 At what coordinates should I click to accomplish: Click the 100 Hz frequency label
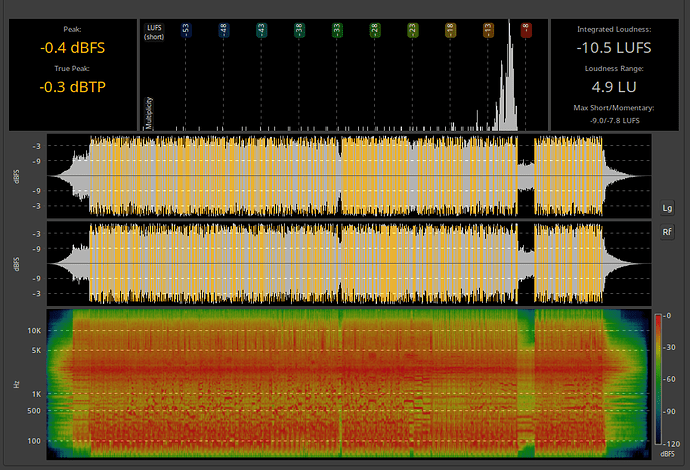coord(34,441)
